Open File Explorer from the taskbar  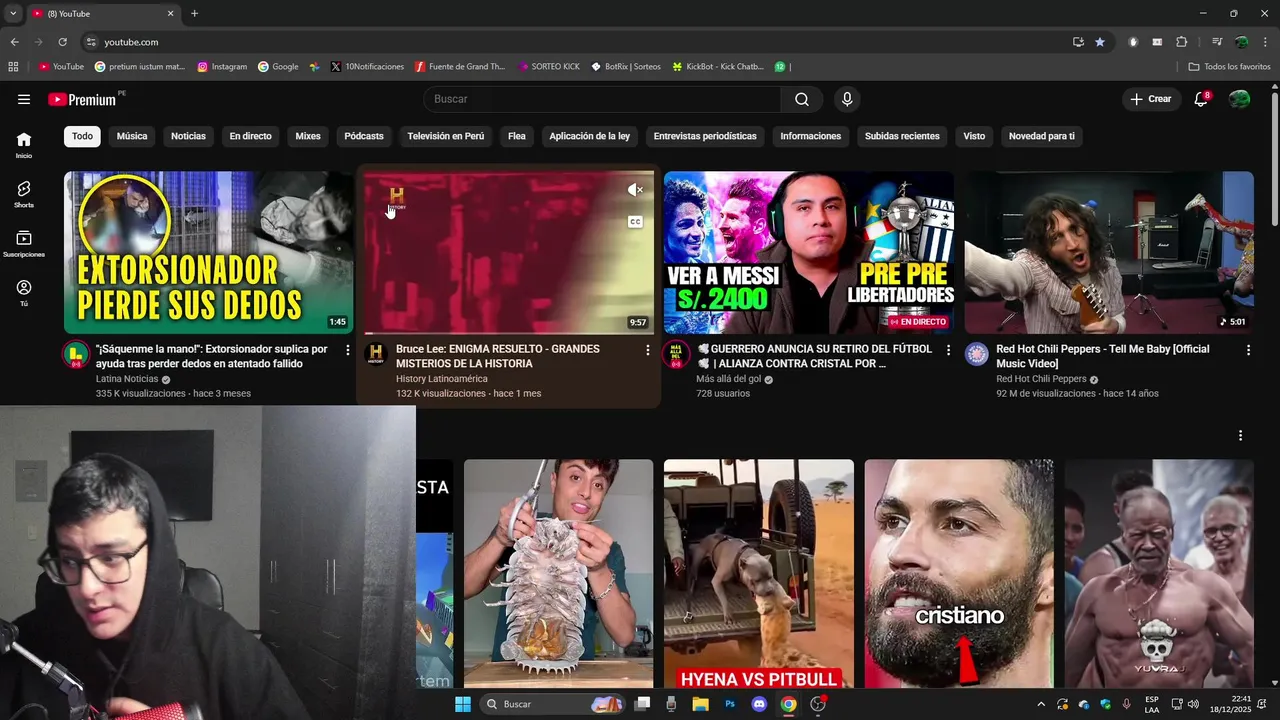[x=701, y=704]
